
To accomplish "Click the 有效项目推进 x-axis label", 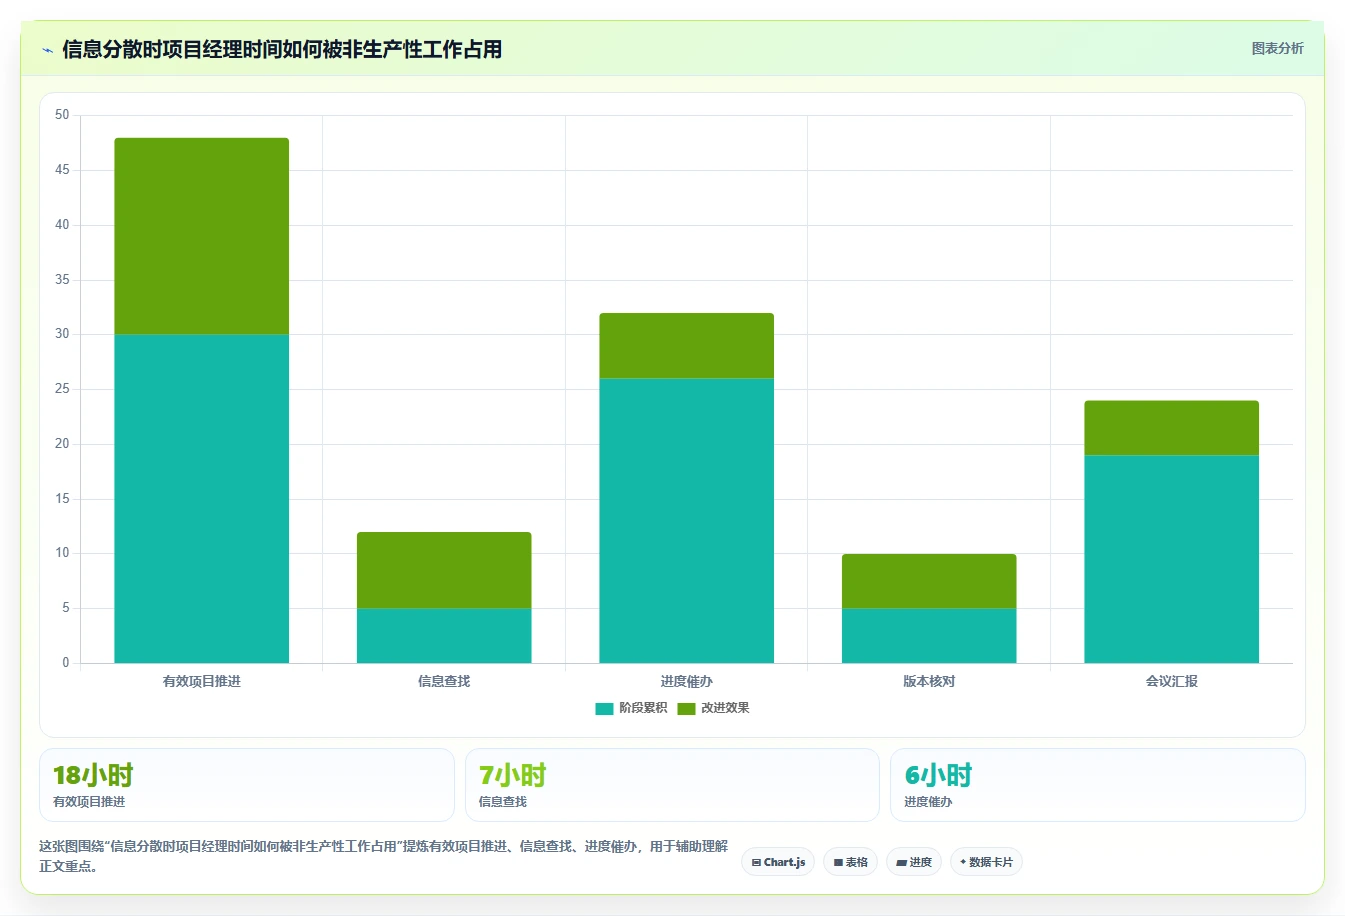I will (202, 681).
